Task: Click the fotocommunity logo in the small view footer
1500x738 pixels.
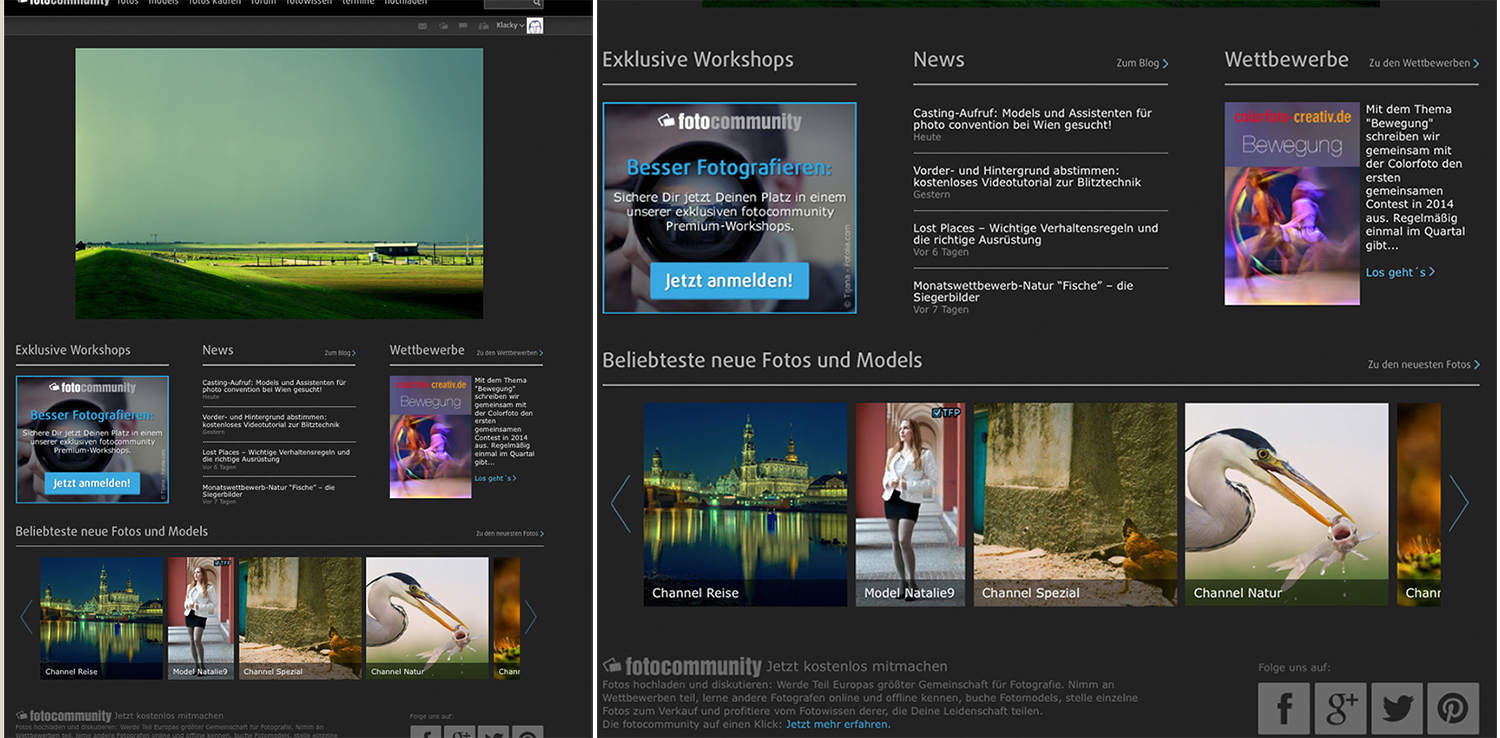Action: [63, 716]
